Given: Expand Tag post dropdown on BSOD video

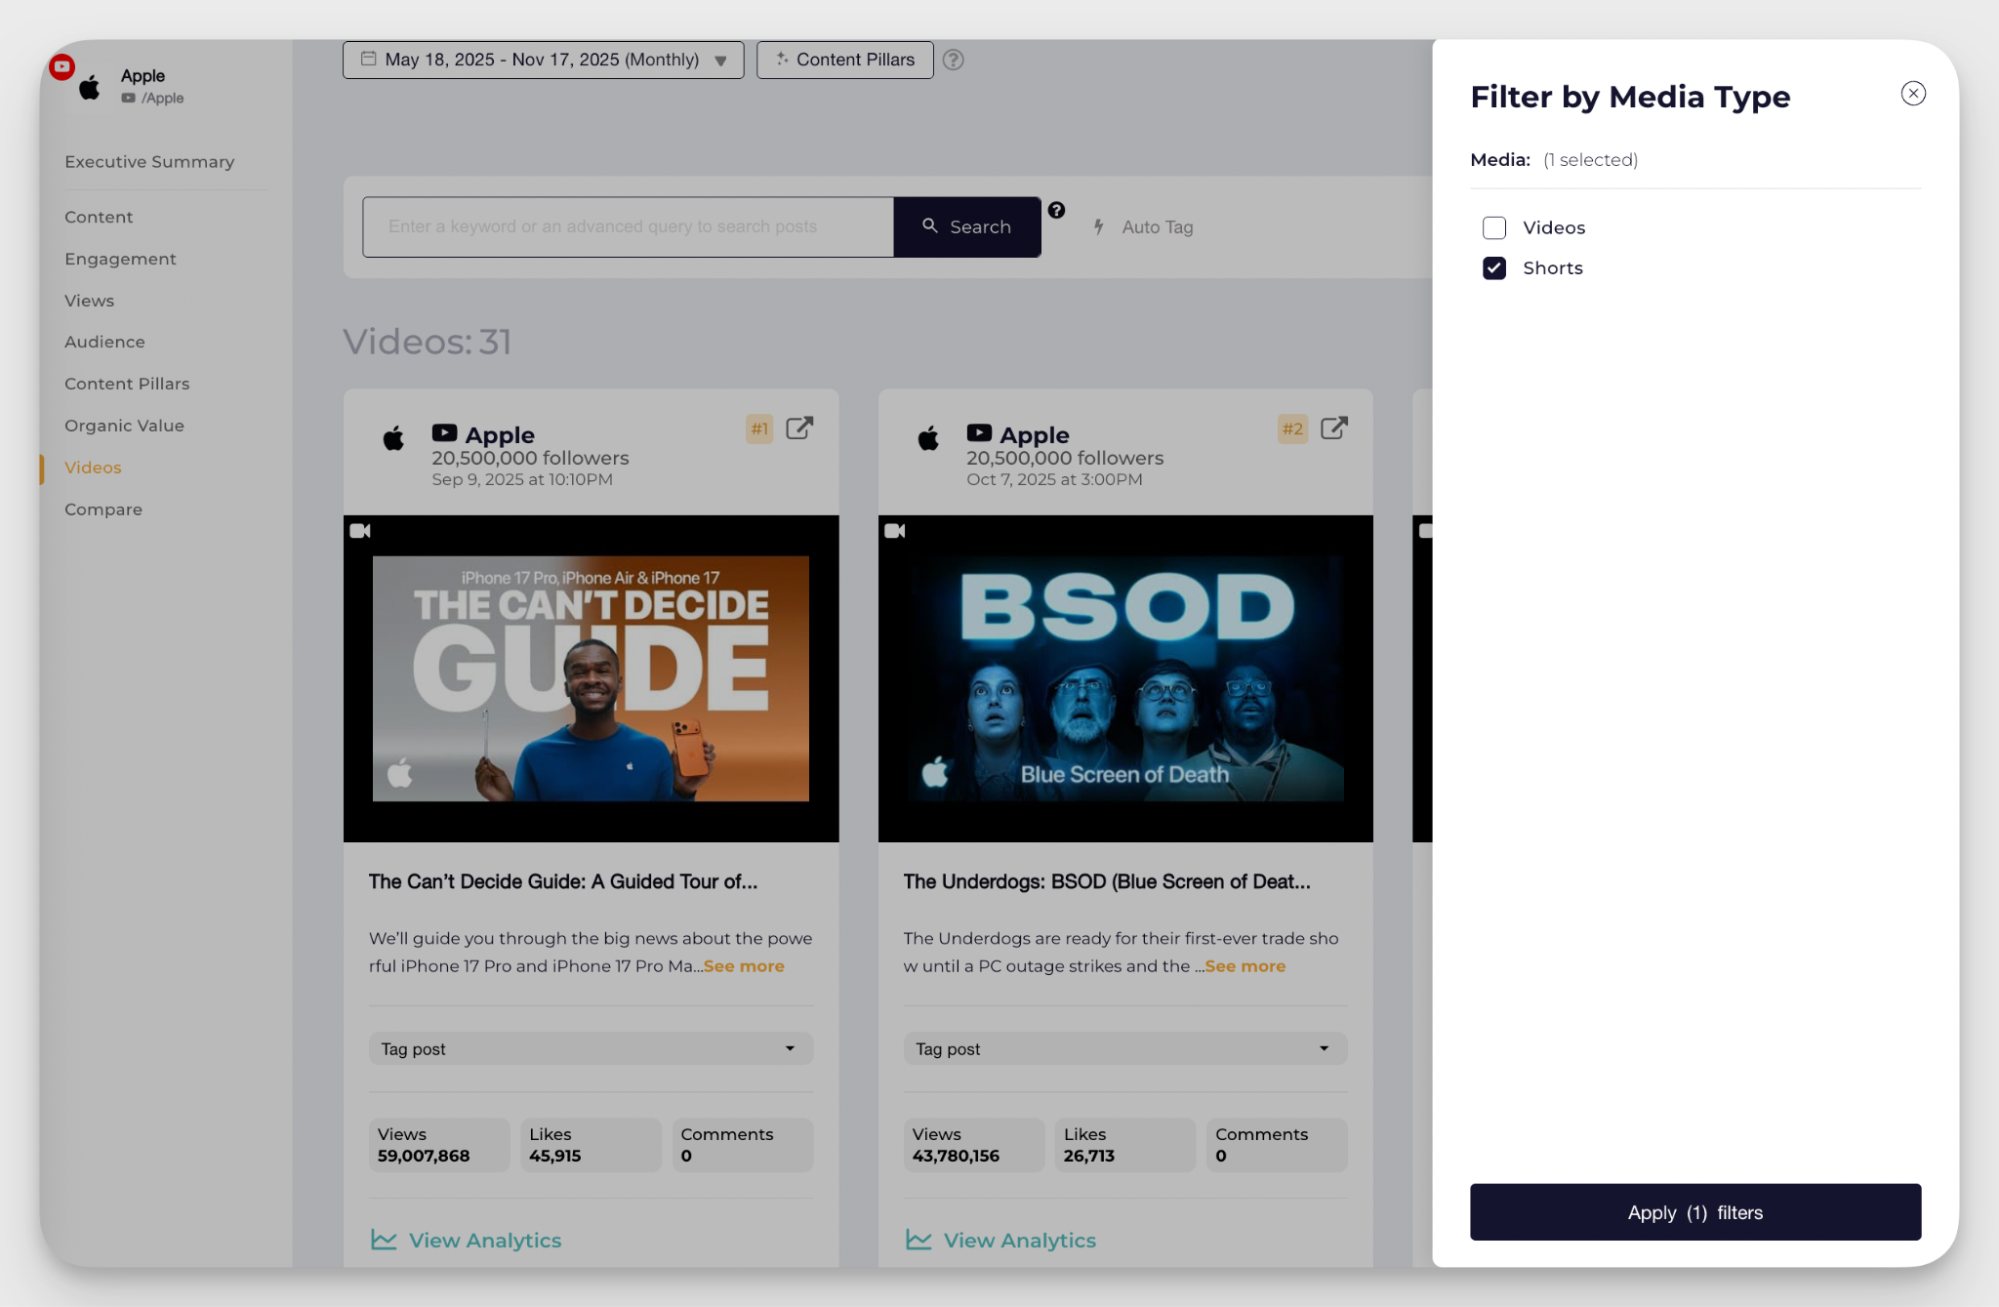Looking at the screenshot, I should coord(1324,1048).
